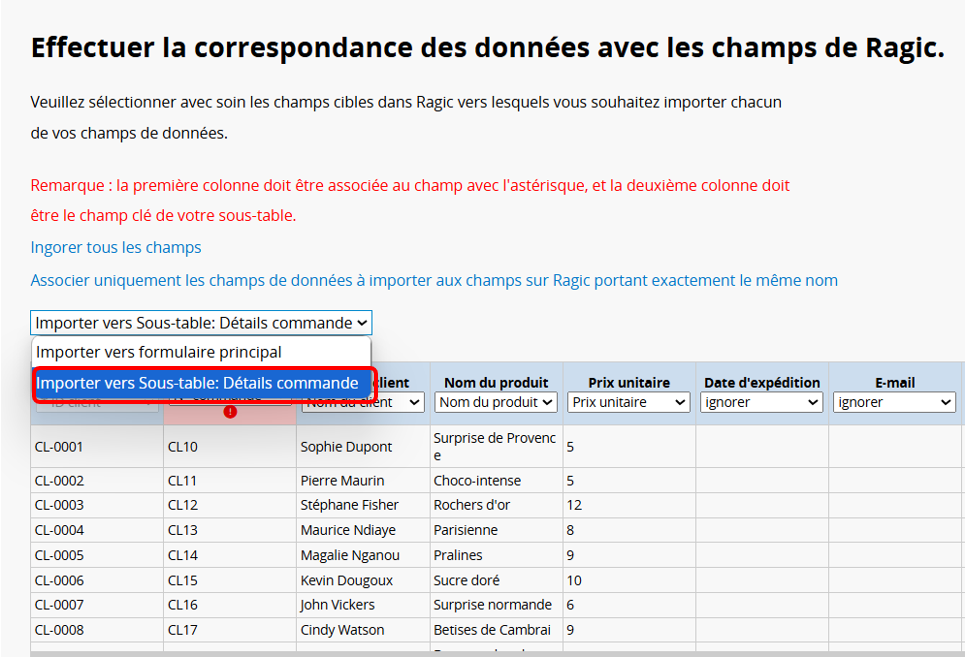Click the 'CL-0001' cell
The image size is (966, 669).
[x=59, y=447]
